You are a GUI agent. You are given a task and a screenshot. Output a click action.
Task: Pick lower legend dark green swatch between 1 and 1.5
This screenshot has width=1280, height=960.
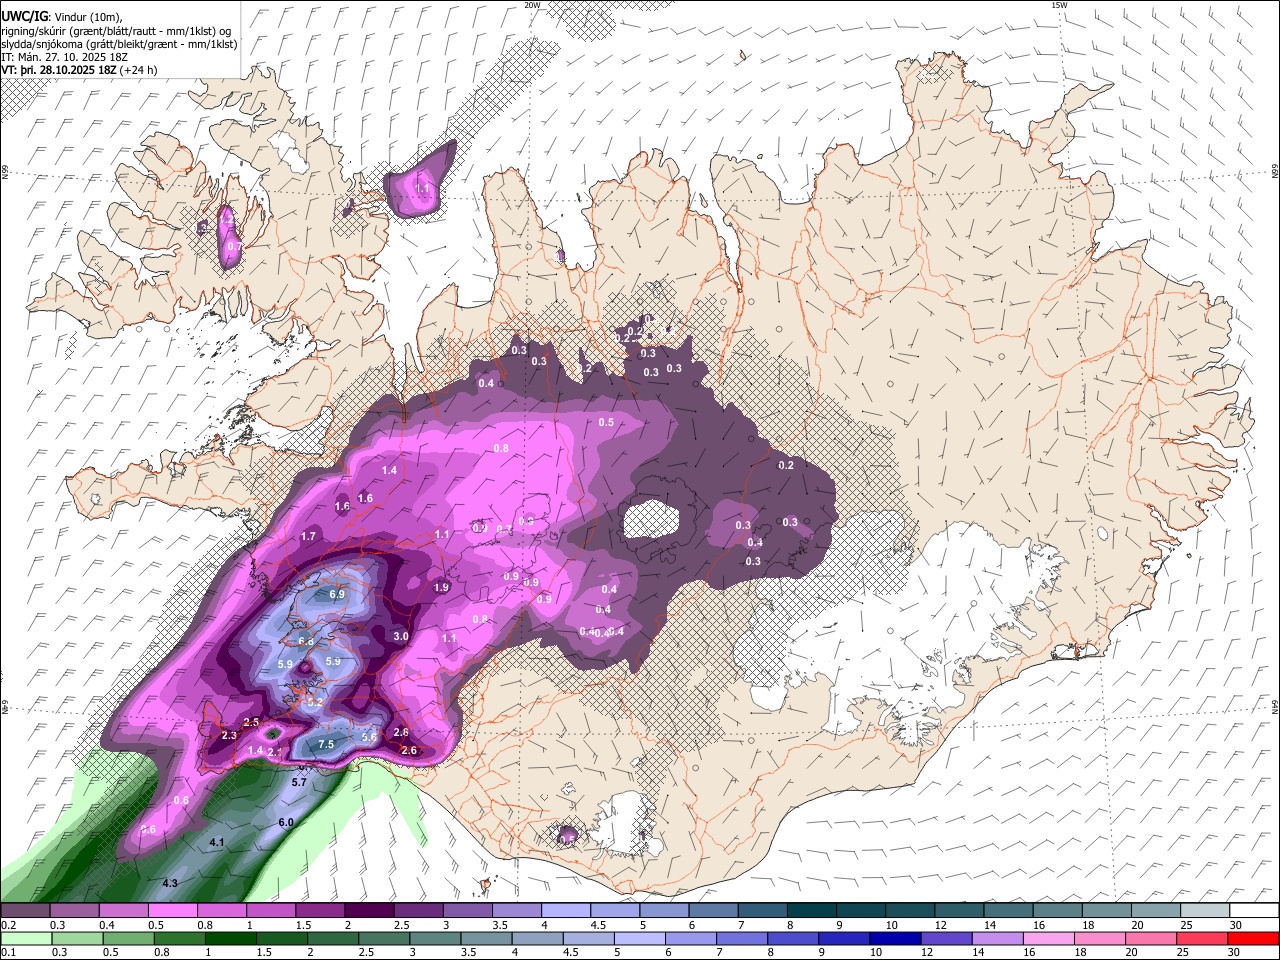pyautogui.click(x=230, y=938)
